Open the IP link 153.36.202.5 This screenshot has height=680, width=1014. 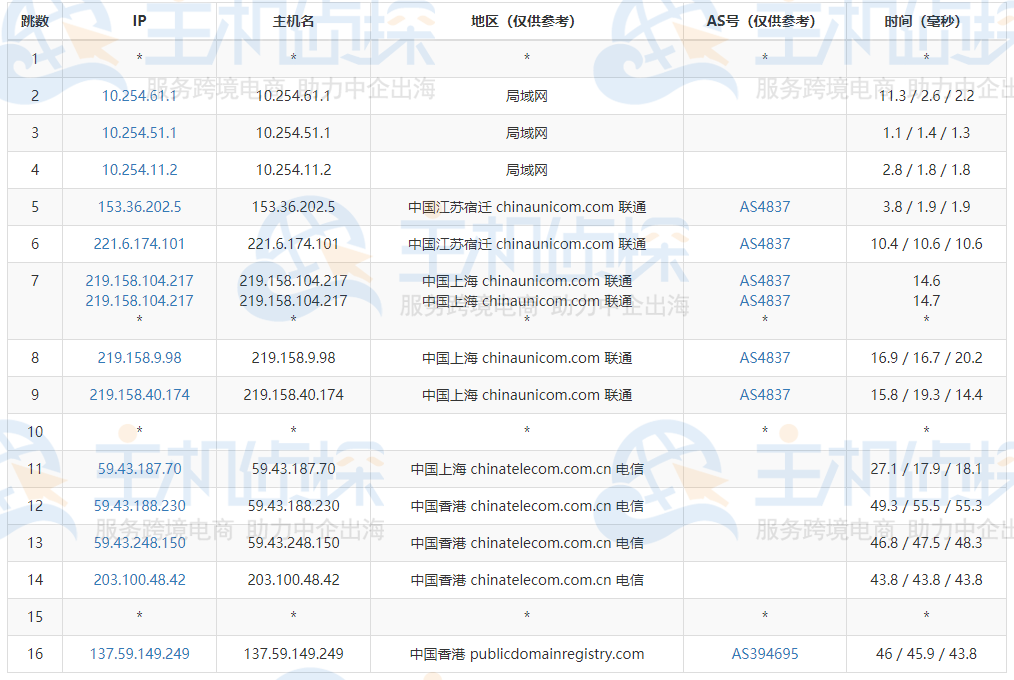[x=139, y=206]
